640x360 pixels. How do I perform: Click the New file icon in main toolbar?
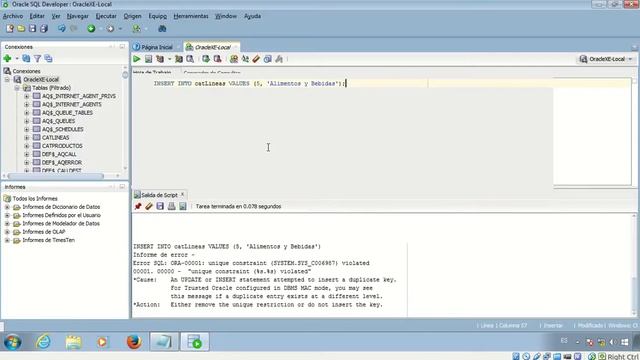[x=10, y=29]
